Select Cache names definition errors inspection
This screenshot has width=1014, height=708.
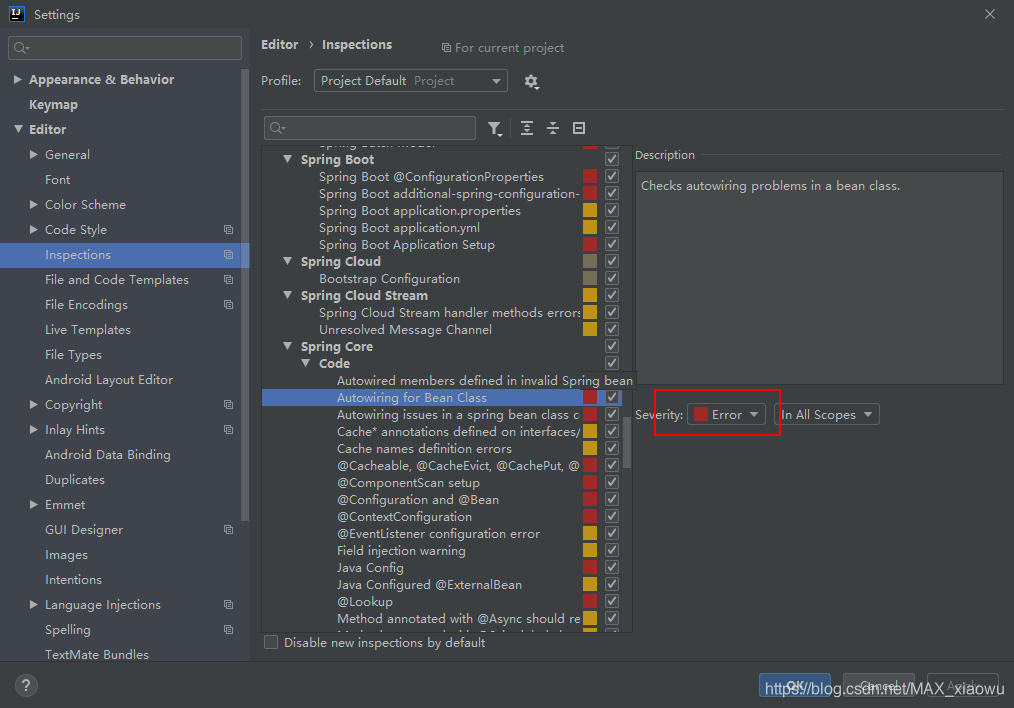[x=424, y=449]
